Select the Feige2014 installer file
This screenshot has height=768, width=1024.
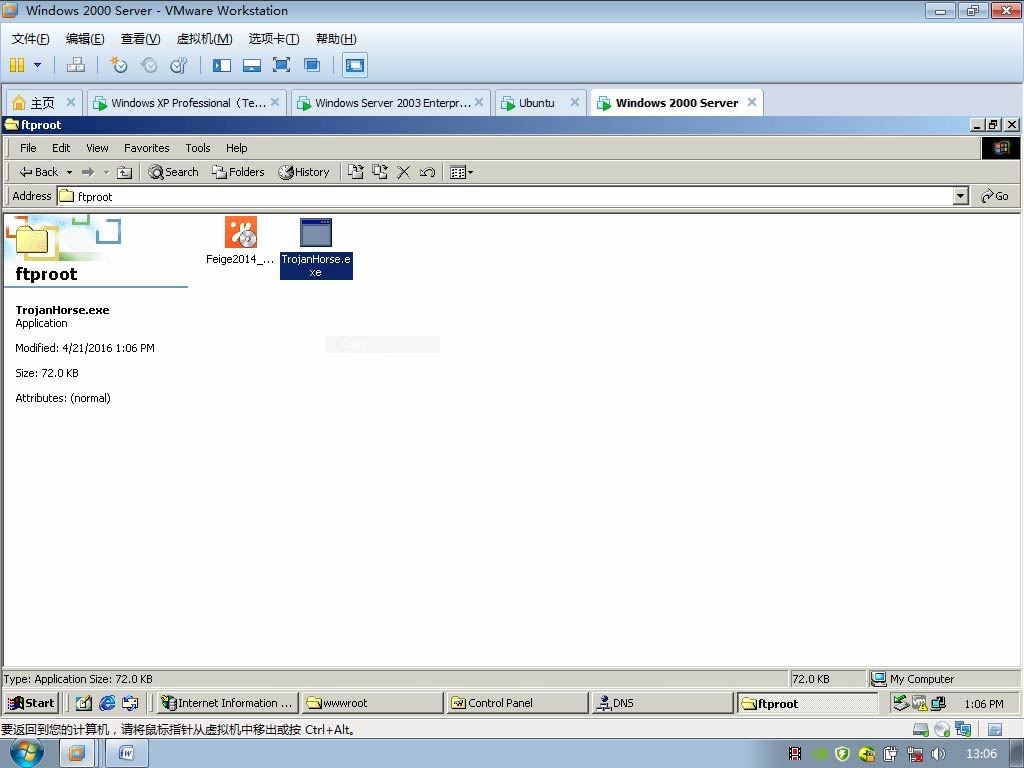click(x=240, y=240)
